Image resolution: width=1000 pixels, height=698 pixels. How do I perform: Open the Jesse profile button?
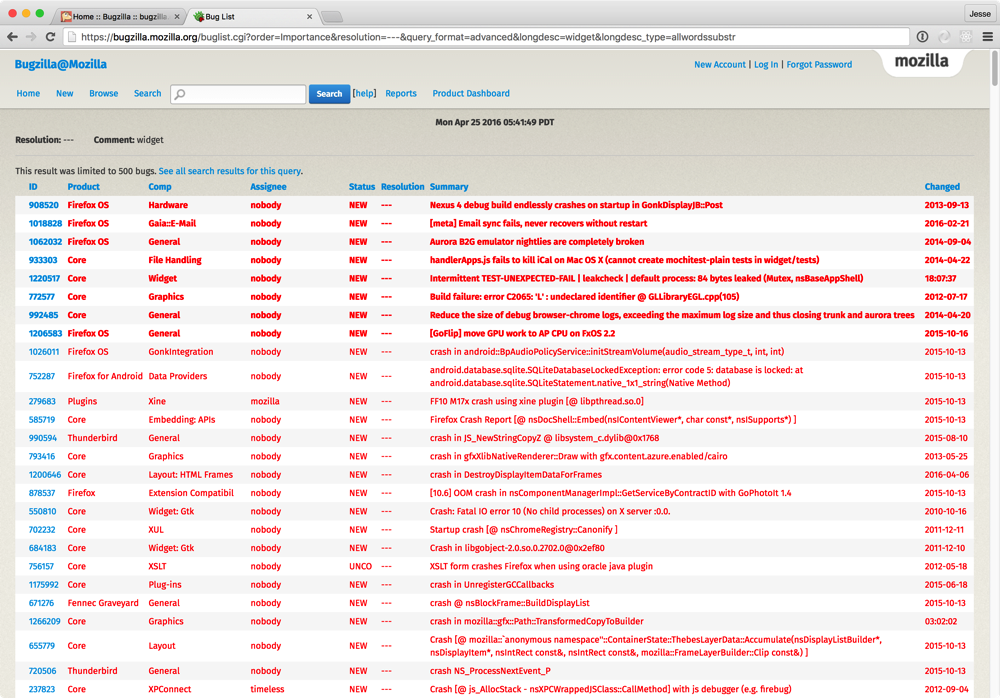click(979, 14)
